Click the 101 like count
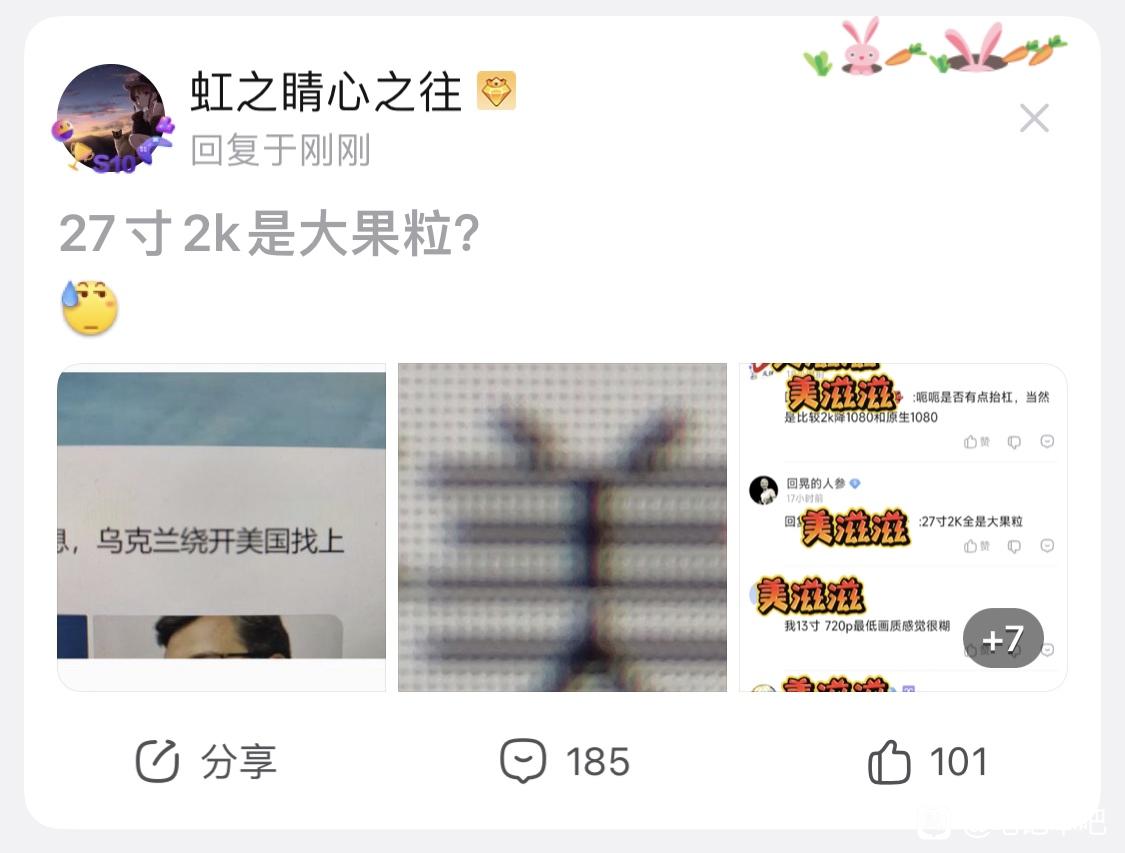The image size is (1125, 853). pyautogui.click(x=959, y=761)
